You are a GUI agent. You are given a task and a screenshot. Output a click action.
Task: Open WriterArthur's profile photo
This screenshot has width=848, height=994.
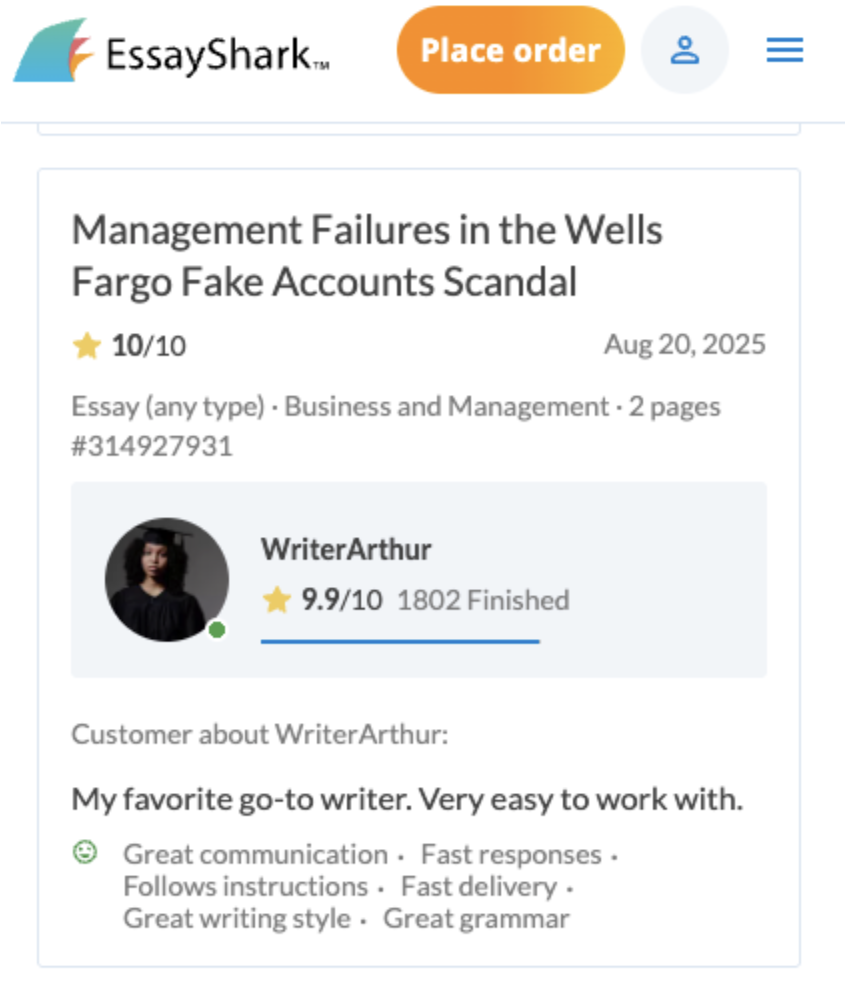pos(166,580)
